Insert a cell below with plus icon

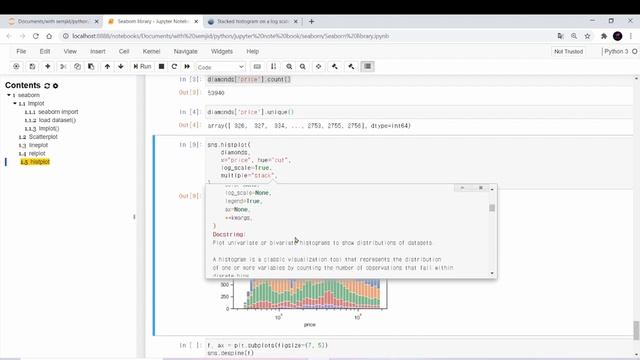point(47,67)
